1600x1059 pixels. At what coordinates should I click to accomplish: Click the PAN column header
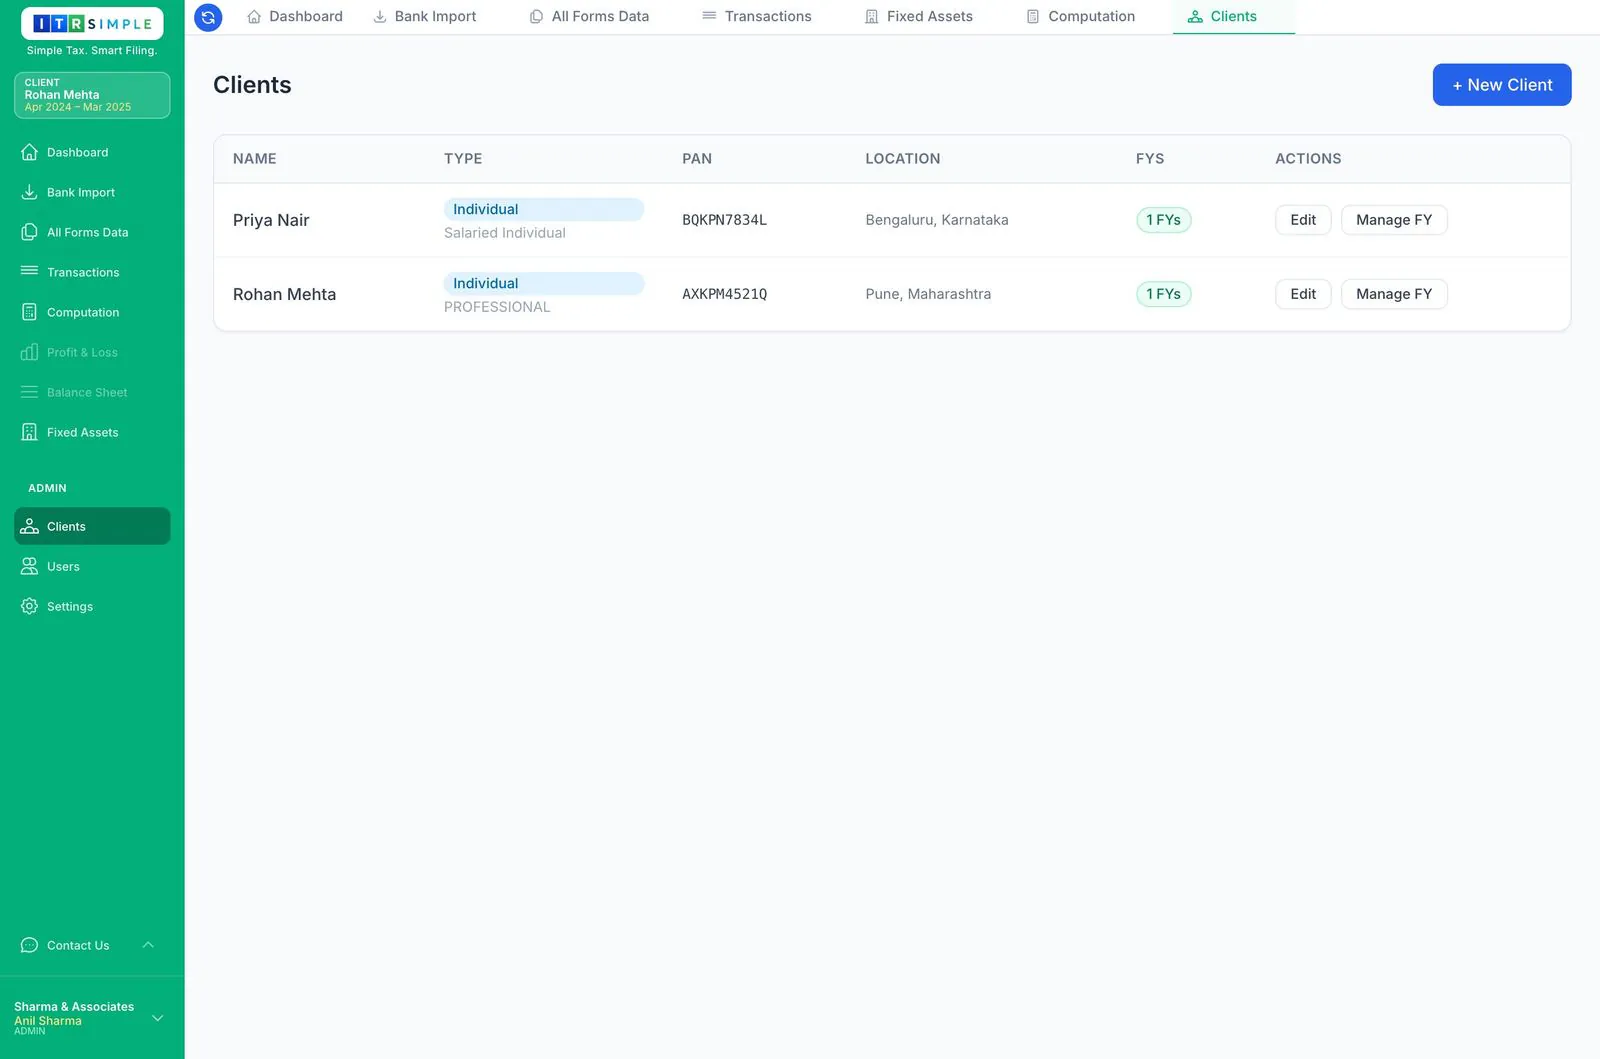[x=697, y=159]
